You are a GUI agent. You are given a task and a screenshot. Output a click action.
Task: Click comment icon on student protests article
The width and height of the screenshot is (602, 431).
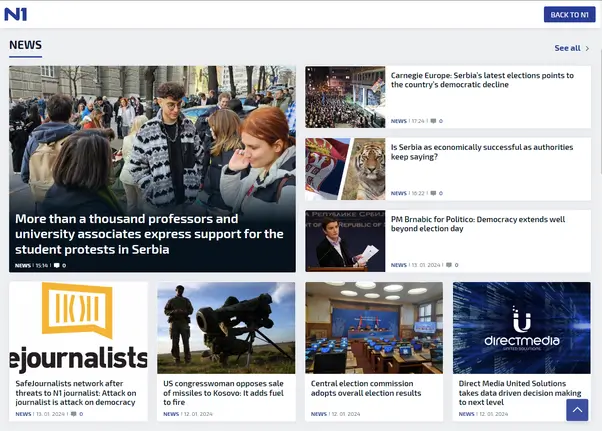point(57,265)
